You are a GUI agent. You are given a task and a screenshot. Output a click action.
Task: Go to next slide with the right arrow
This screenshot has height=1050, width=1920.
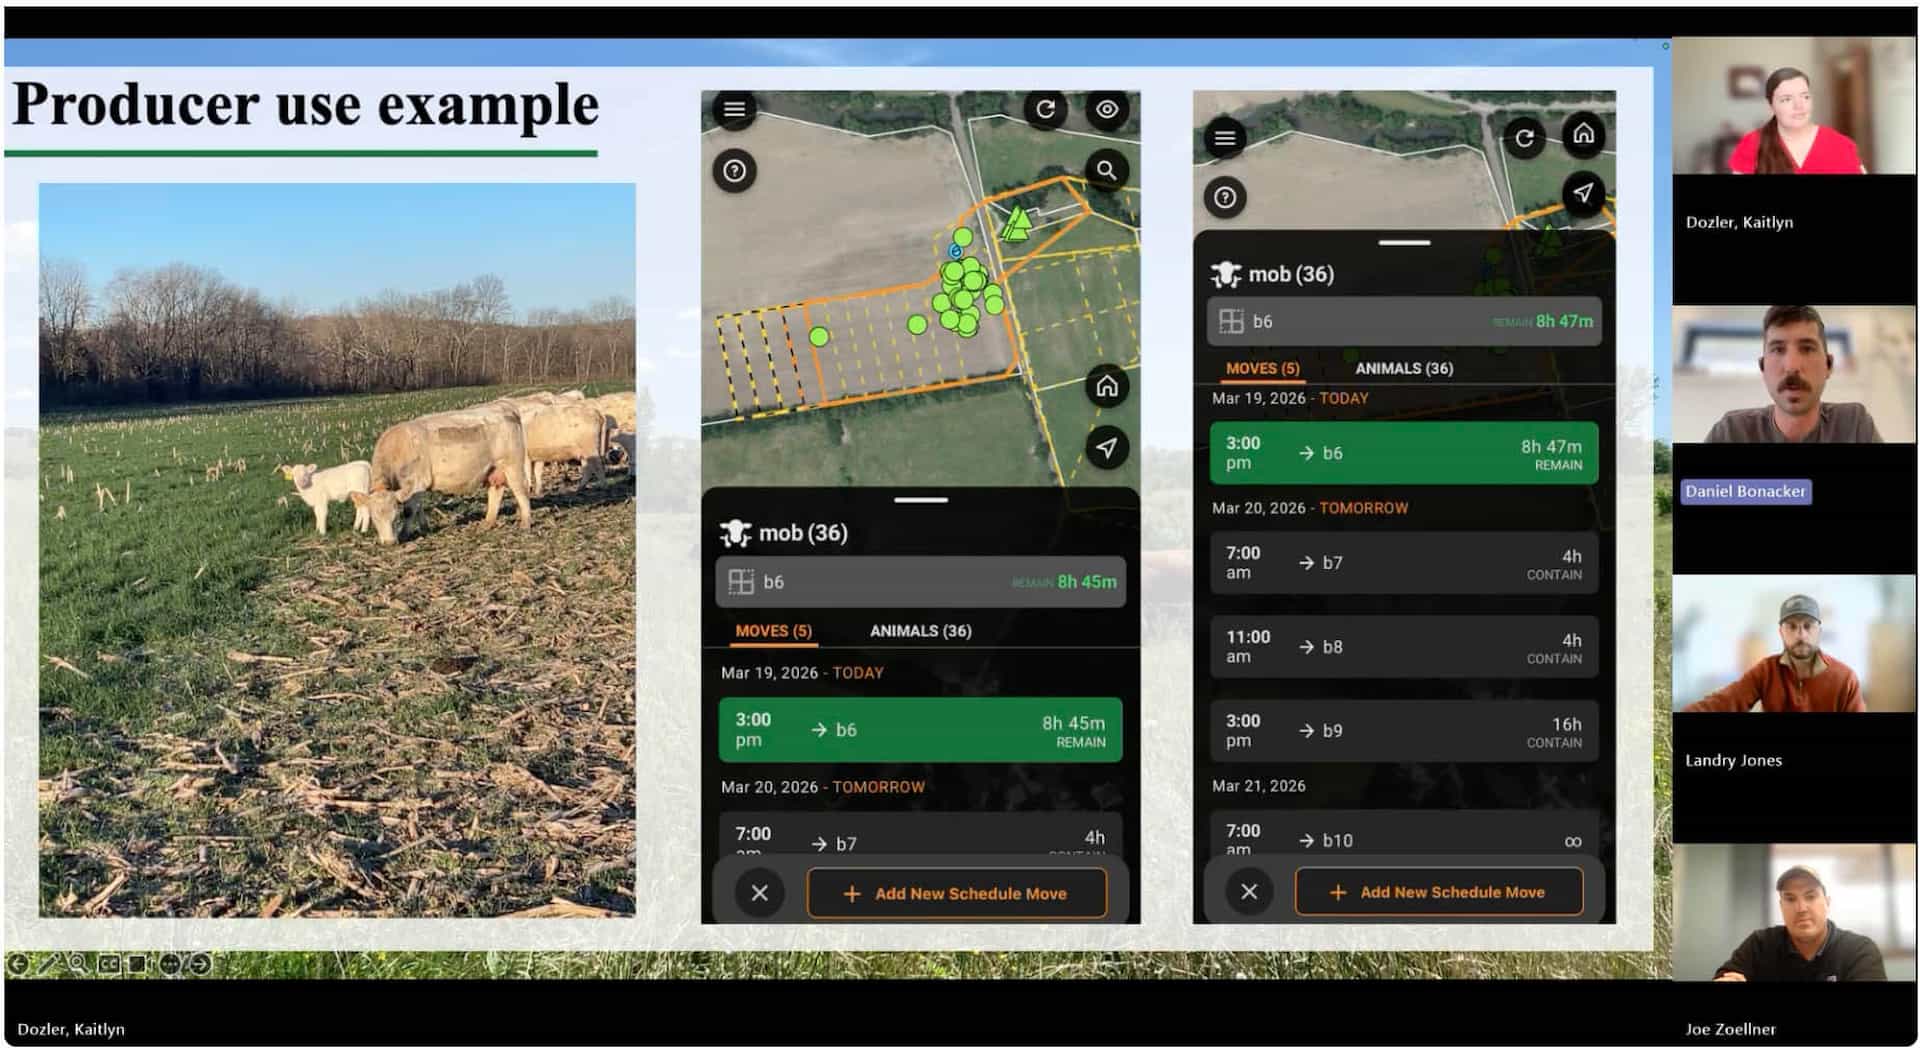201,964
